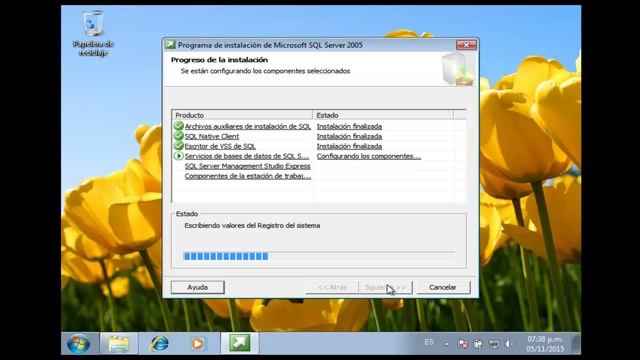Select the SQL Server setup taskbar button
Image resolution: width=640 pixels, height=360 pixels.
240,343
